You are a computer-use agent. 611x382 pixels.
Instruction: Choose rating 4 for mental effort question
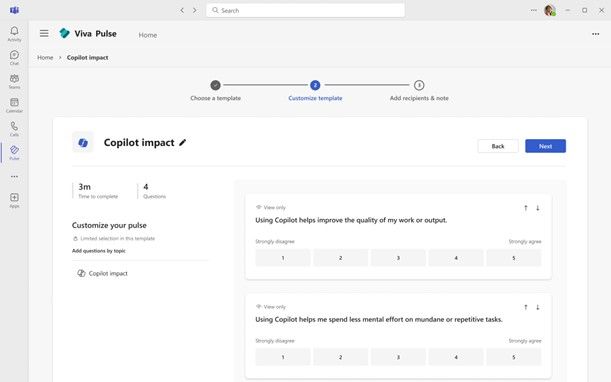[456, 357]
